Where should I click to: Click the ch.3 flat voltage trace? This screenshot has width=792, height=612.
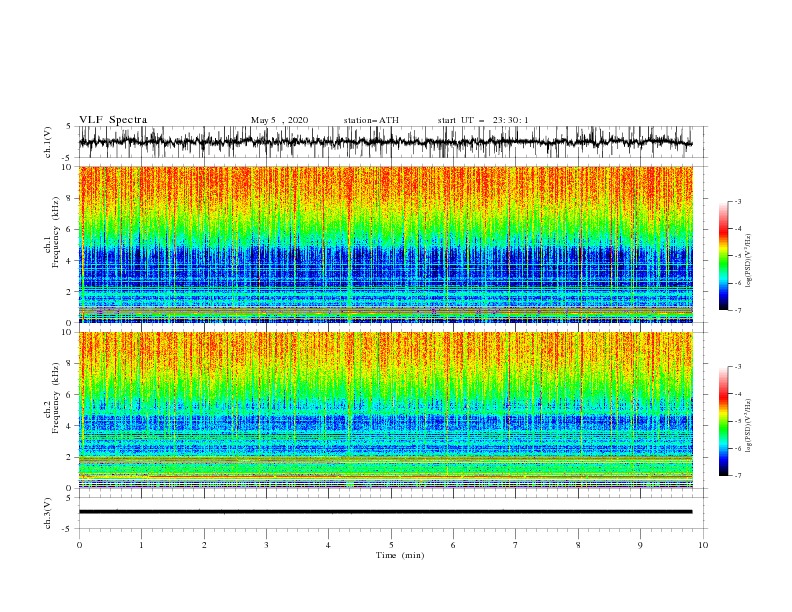385,512
